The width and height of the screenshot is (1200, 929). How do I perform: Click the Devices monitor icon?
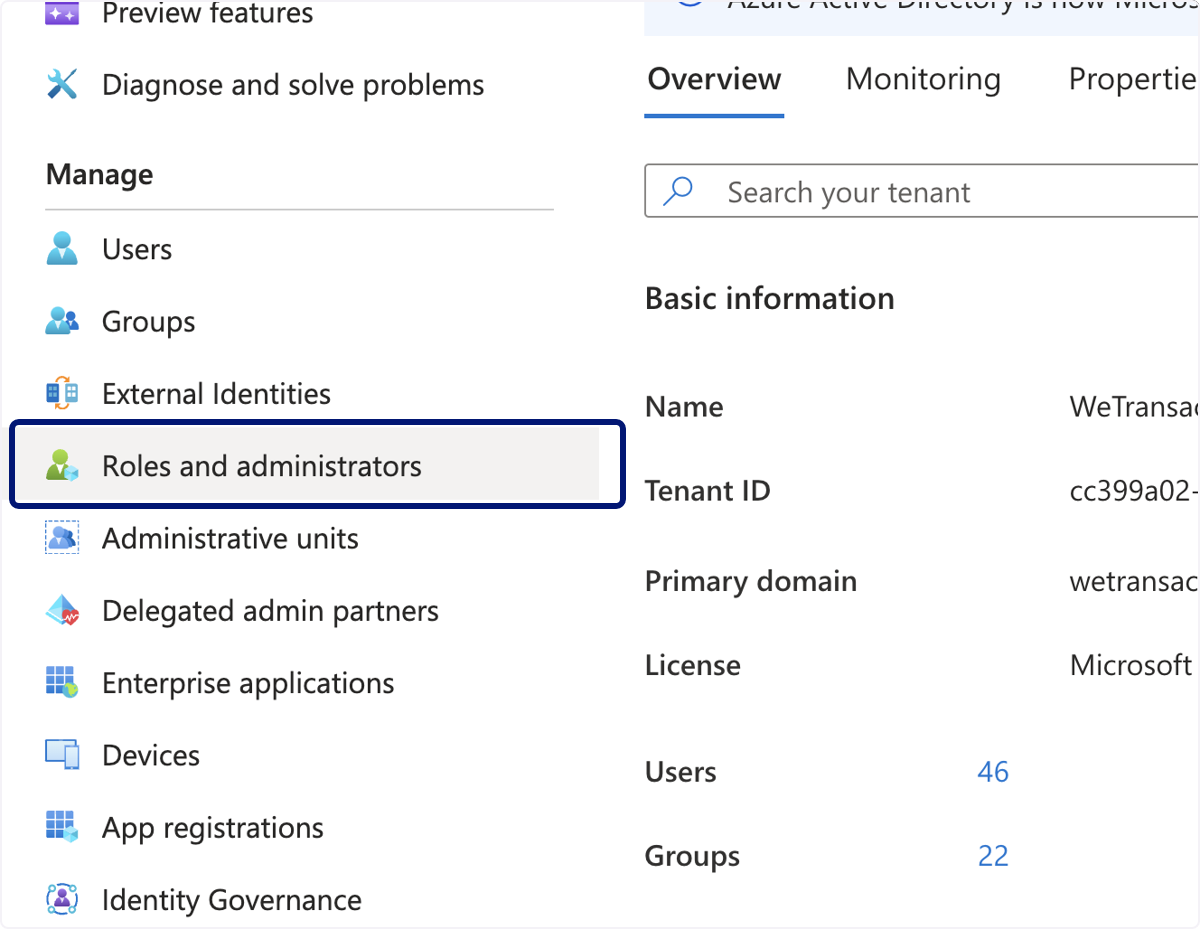click(62, 755)
